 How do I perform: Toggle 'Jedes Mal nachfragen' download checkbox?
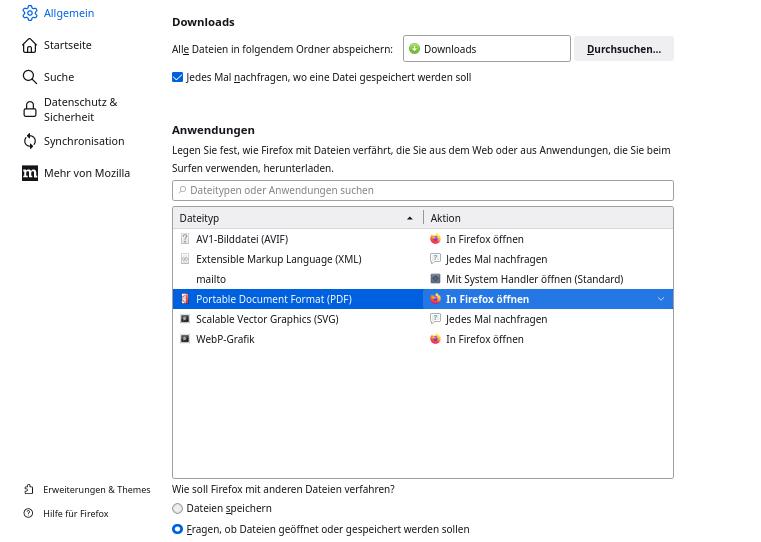pyautogui.click(x=178, y=77)
